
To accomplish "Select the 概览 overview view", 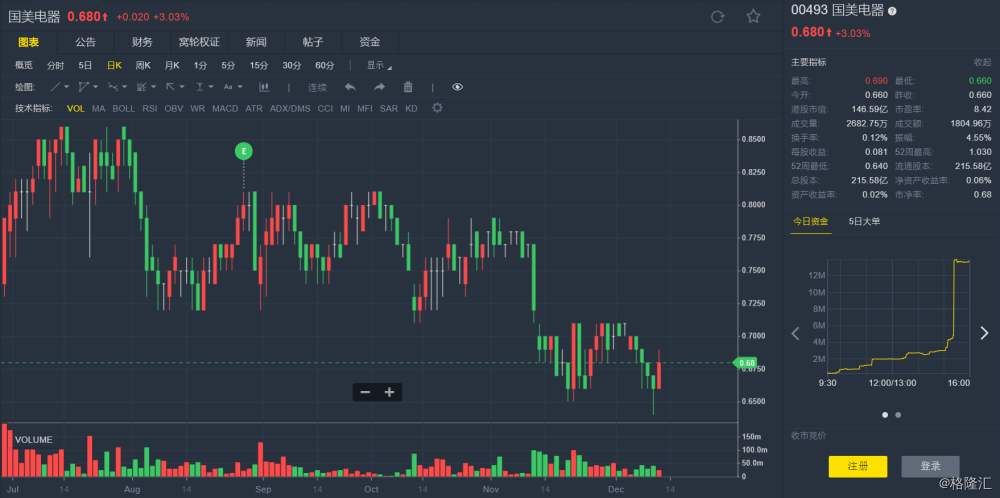I will click(x=24, y=65).
